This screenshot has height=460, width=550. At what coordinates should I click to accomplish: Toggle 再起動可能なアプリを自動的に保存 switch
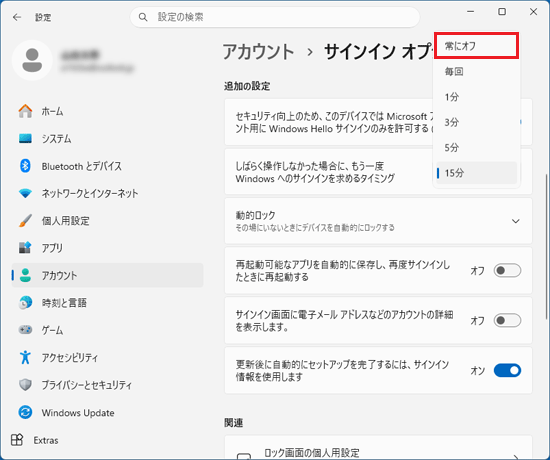507,271
